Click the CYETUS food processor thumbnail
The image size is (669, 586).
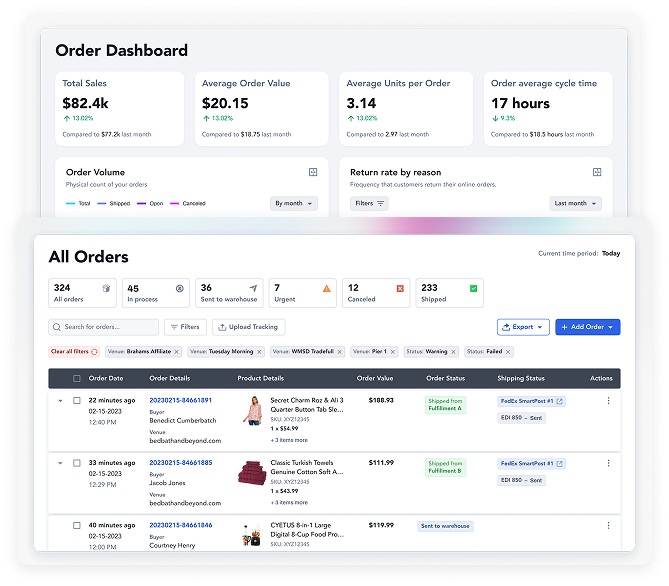coord(252,535)
